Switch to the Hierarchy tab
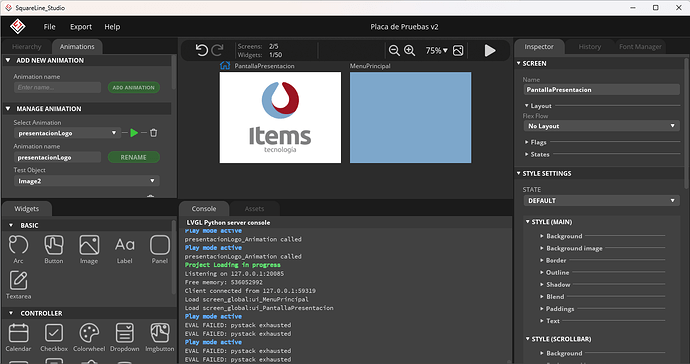The width and height of the screenshot is (690, 364). (26, 47)
